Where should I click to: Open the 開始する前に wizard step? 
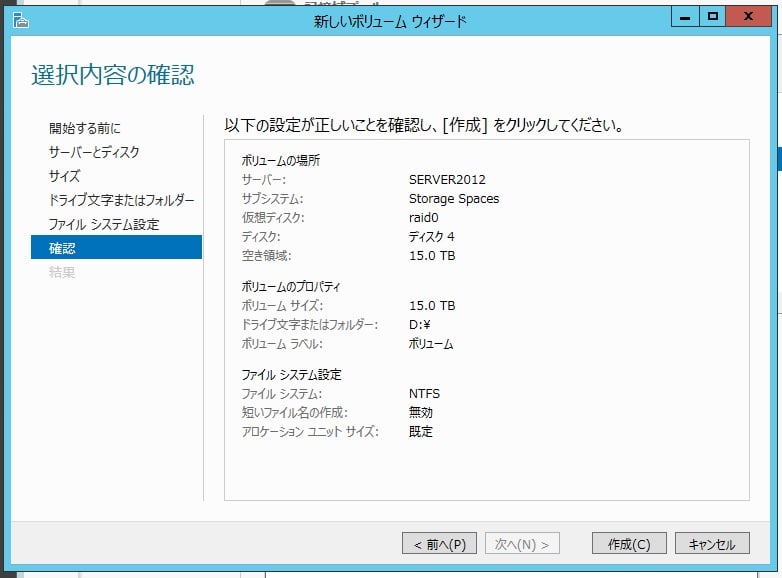tap(85, 128)
